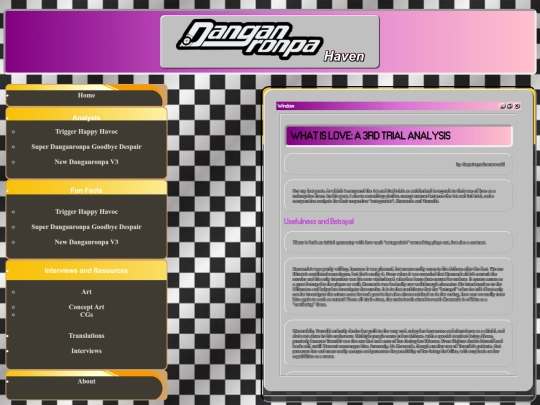Click the "Window" title bar label
This screenshot has height=405, width=540.
286,106
